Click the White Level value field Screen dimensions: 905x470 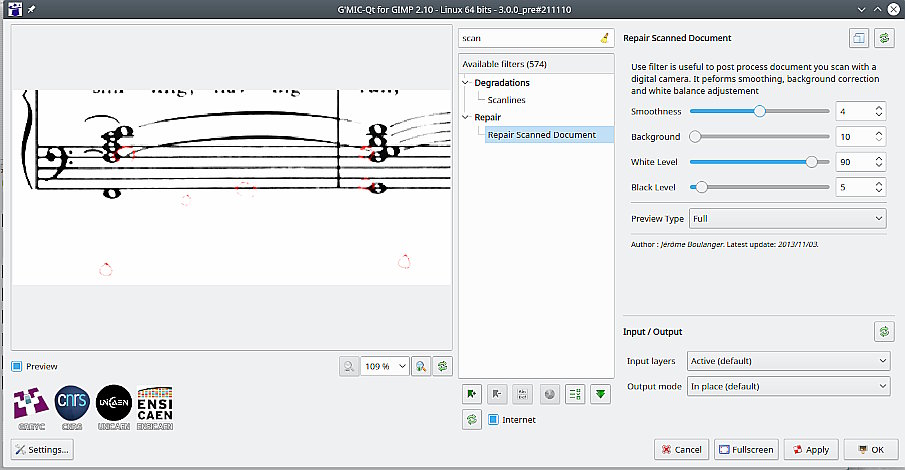pos(854,162)
